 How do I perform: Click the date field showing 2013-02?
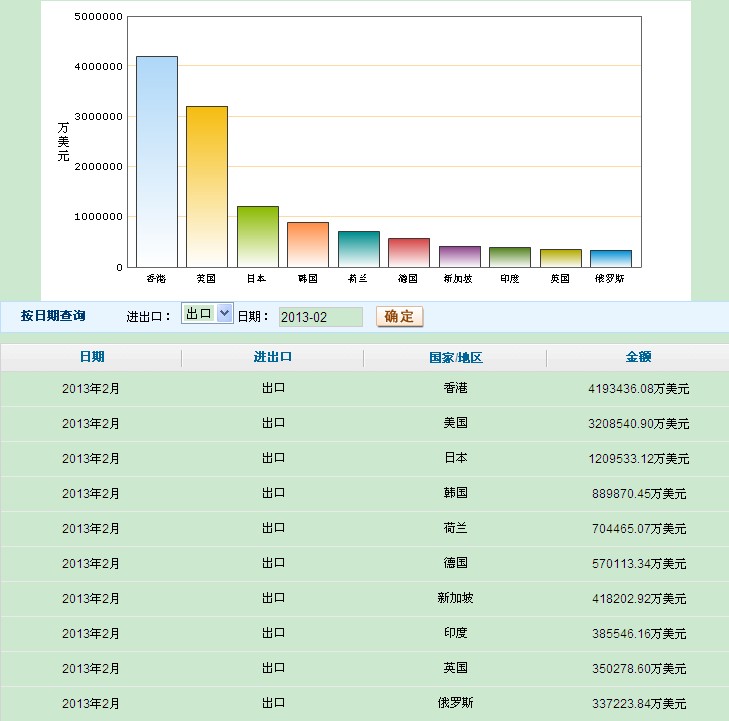pos(320,317)
